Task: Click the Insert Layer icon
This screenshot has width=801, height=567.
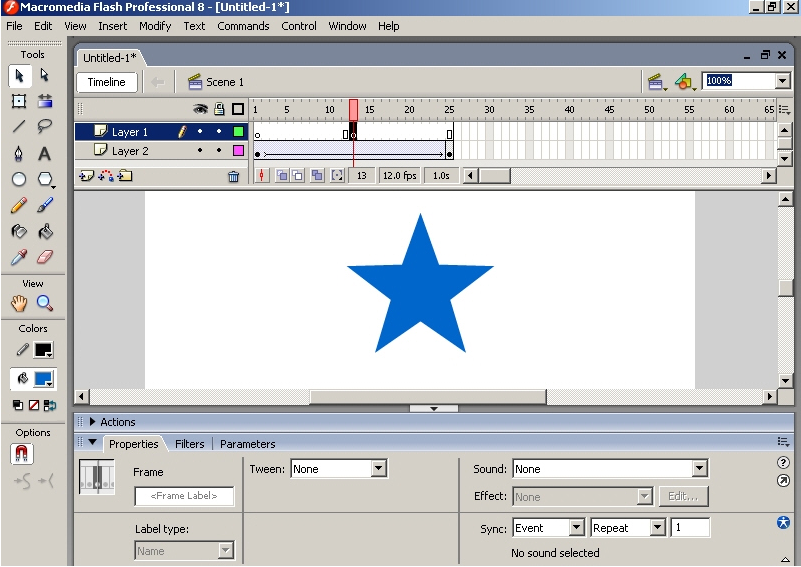Action: [x=86, y=176]
